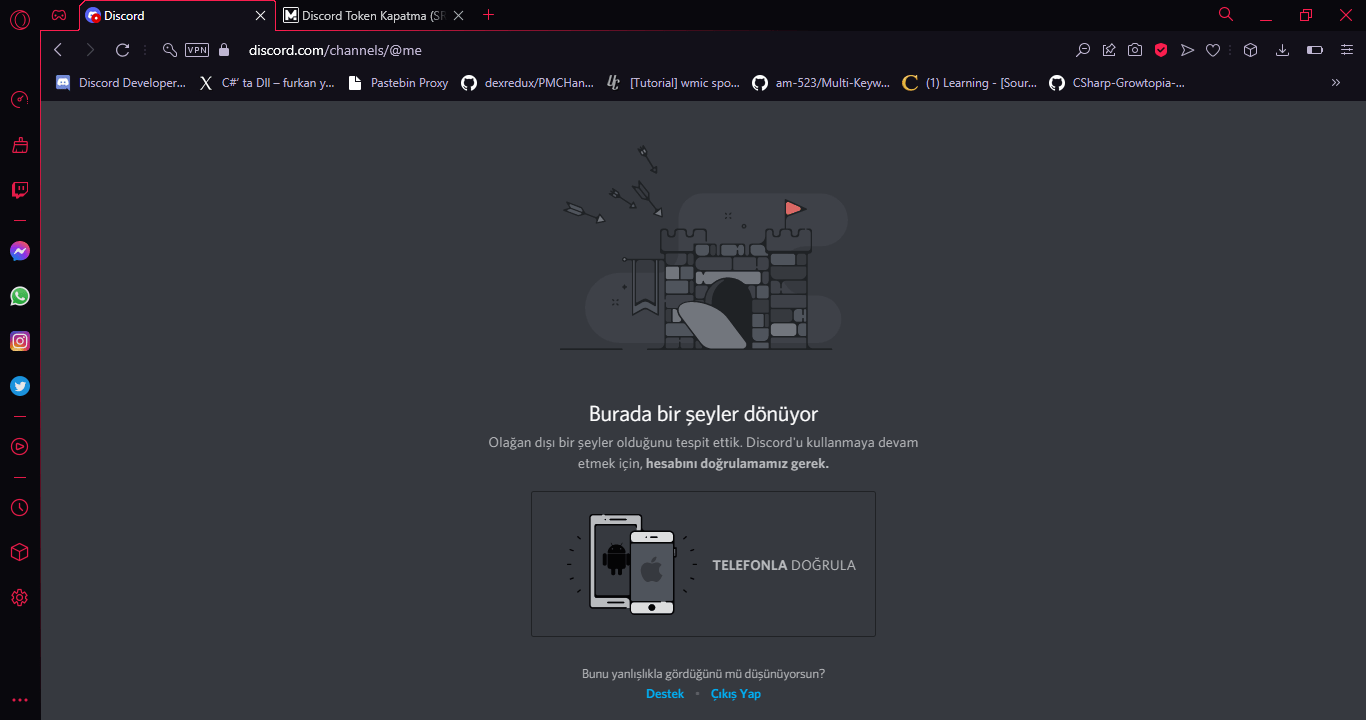This screenshot has height=720, width=1366.
Task: Open a new tab with plus button
Action: (489, 15)
